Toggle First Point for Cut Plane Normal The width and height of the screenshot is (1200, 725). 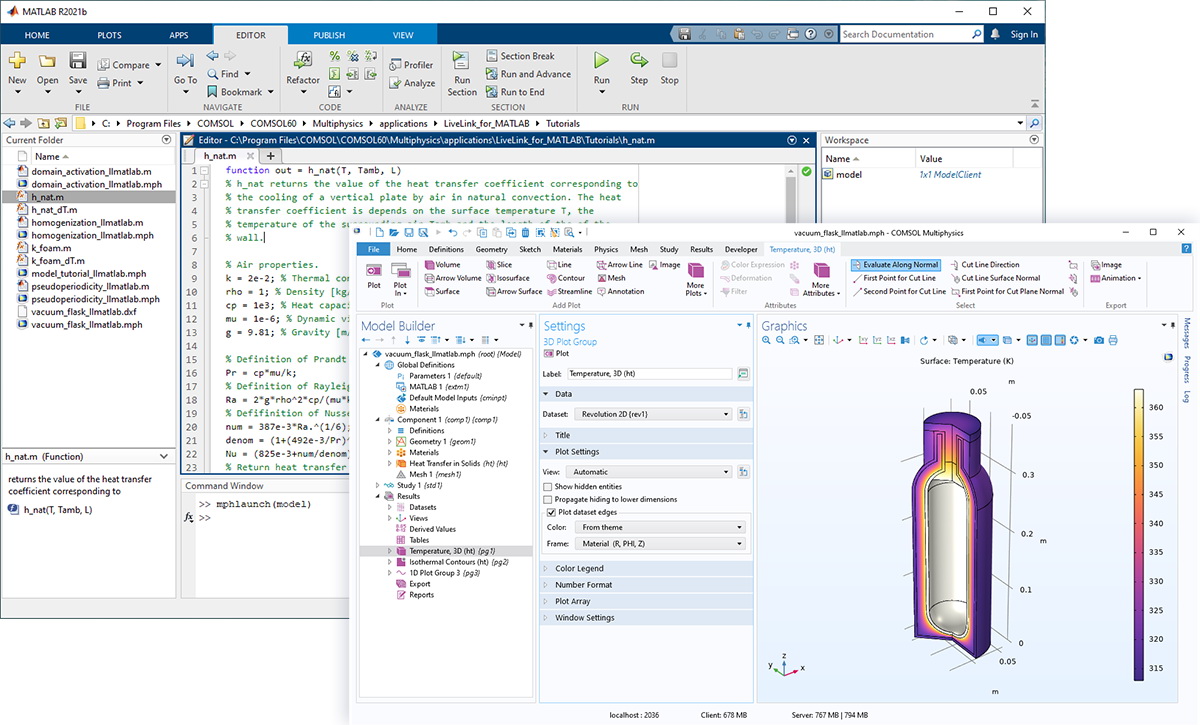(1007, 291)
